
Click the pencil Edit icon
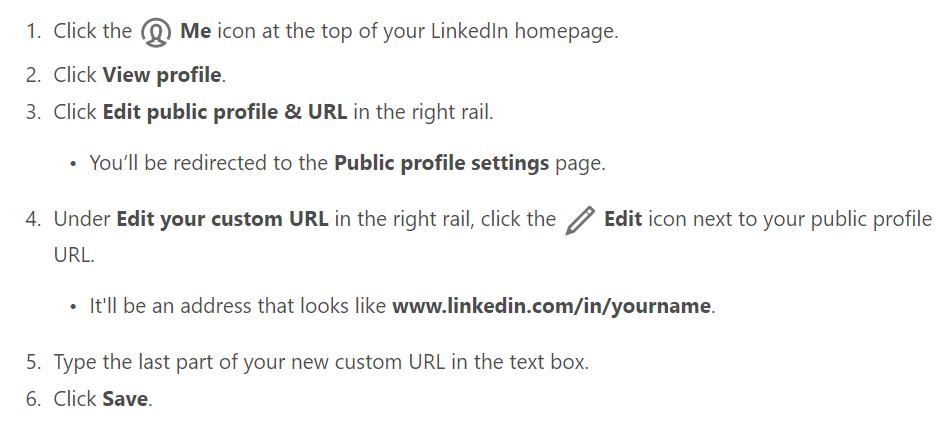point(580,220)
